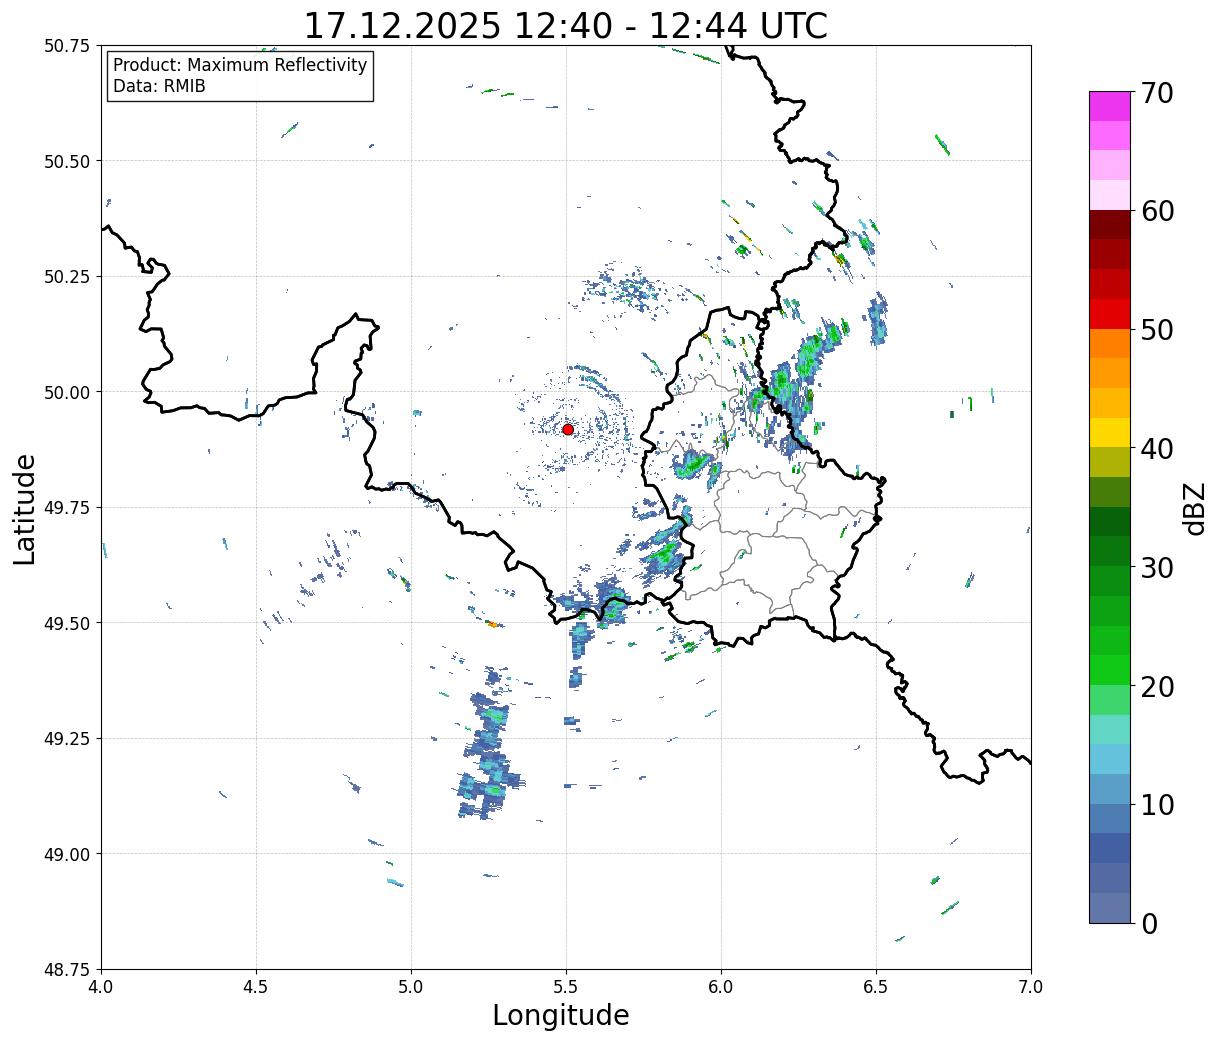Click the dark maroon swatch below 60
Screen dimensions: 1219x1040
[1110, 224]
